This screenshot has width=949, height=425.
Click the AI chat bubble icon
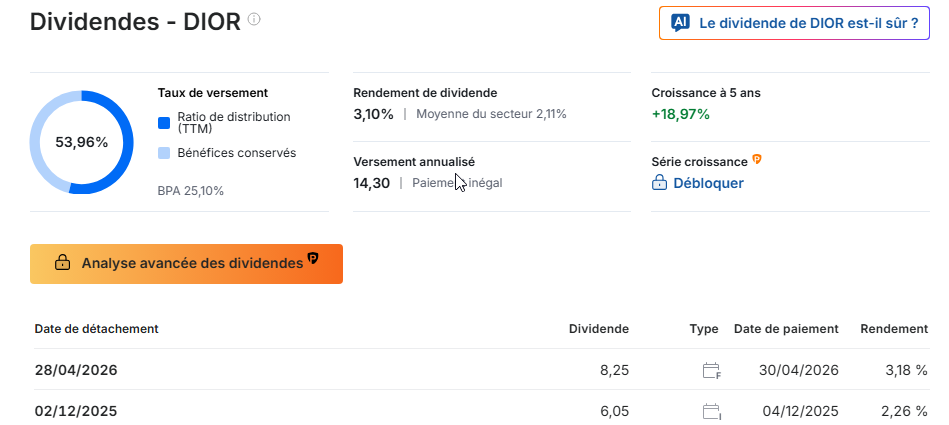[680, 24]
